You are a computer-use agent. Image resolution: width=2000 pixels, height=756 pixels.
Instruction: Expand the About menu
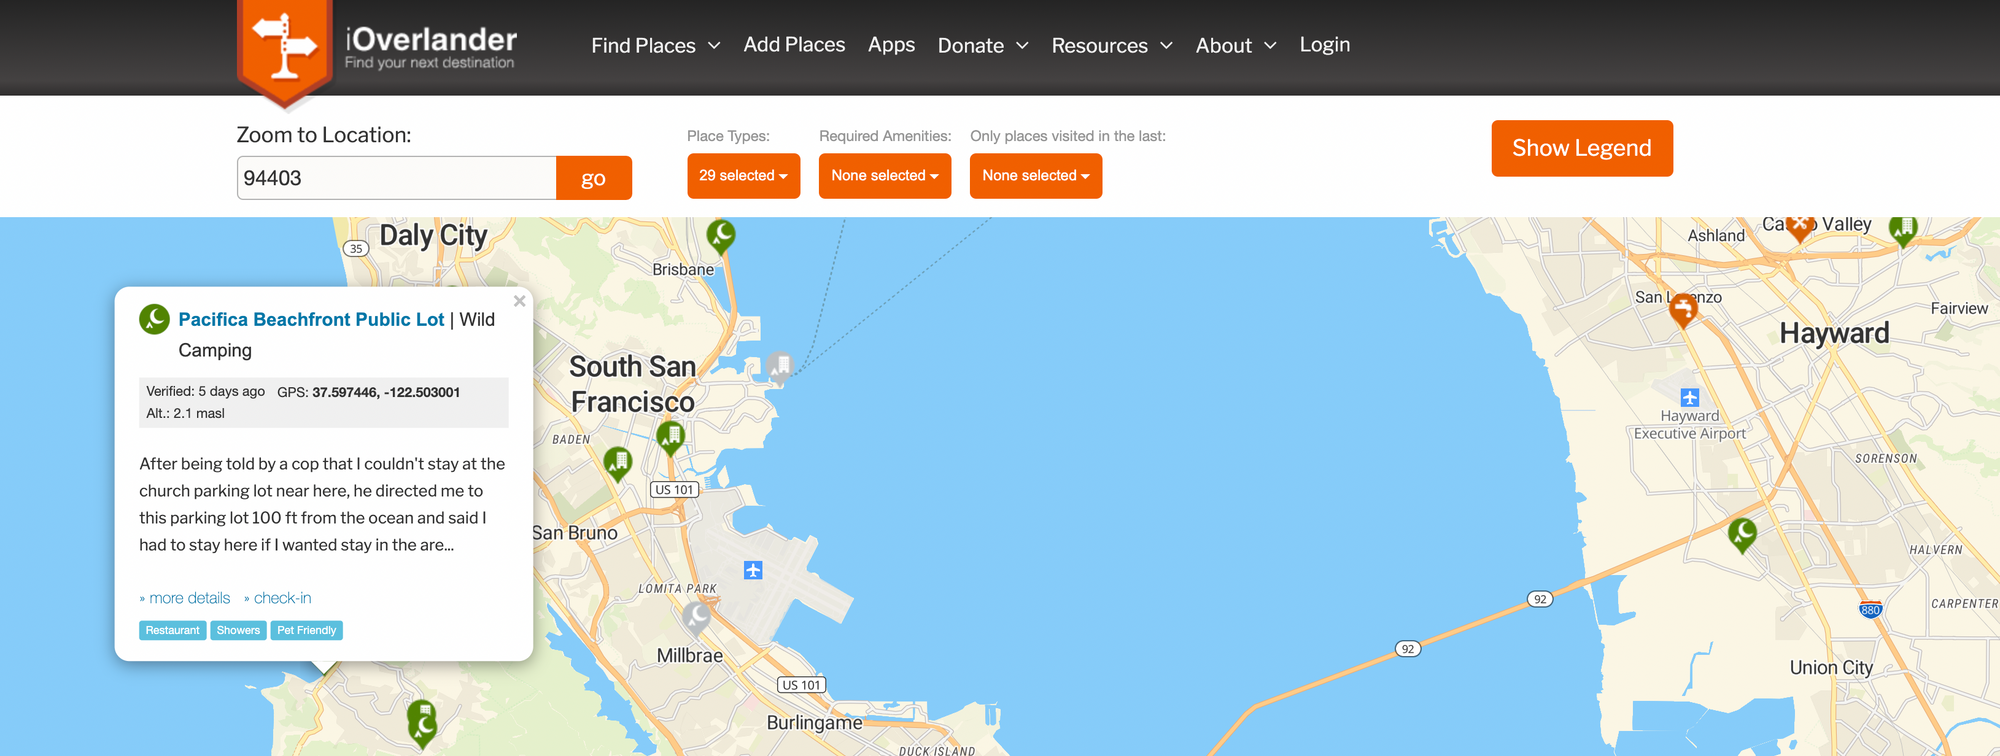pos(1236,46)
